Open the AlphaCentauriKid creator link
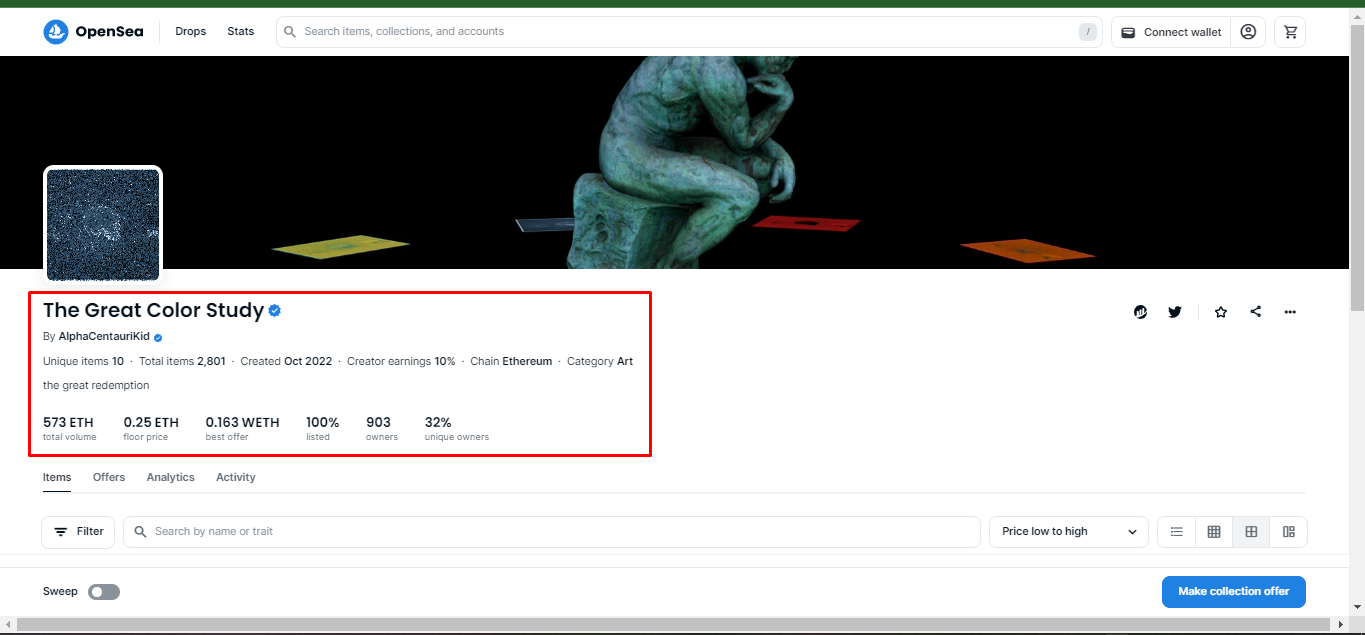The width and height of the screenshot is (1365, 635). click(104, 337)
